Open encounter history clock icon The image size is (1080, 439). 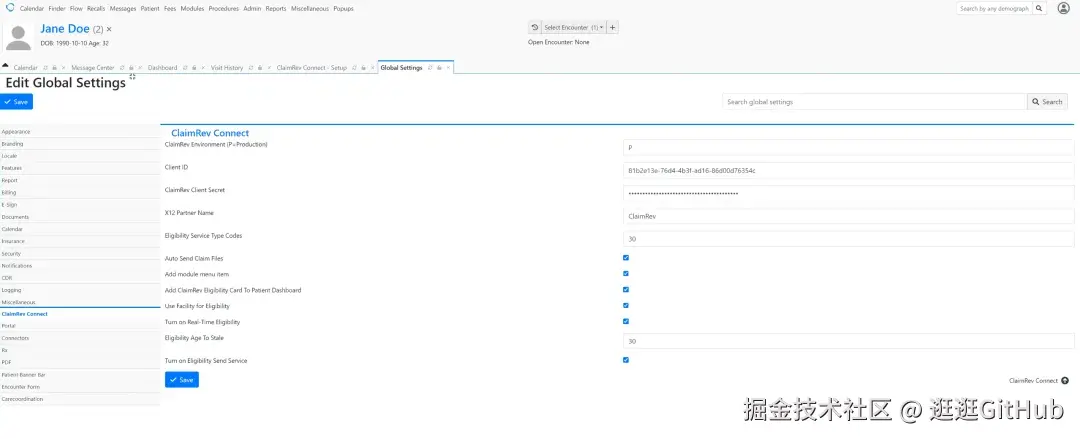pos(534,28)
